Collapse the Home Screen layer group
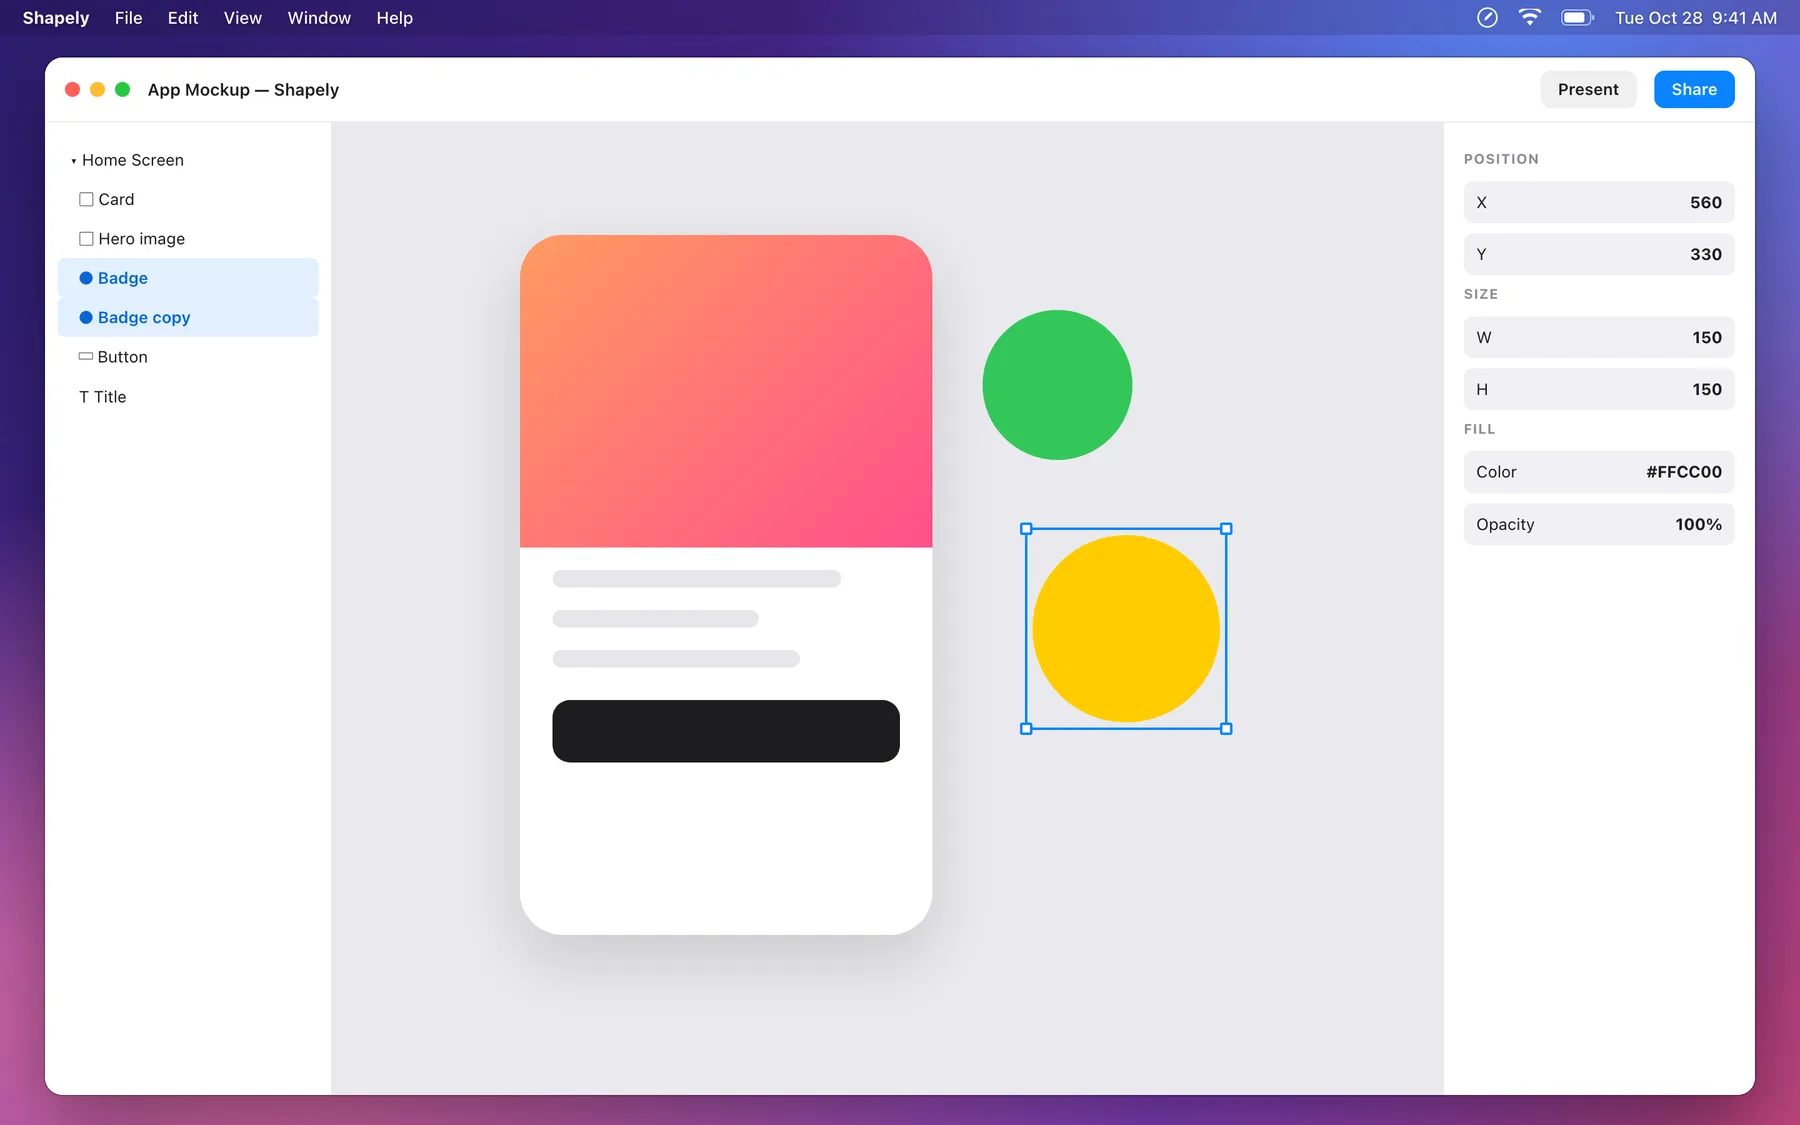Viewport: 1800px width, 1125px height. click(x=73, y=161)
